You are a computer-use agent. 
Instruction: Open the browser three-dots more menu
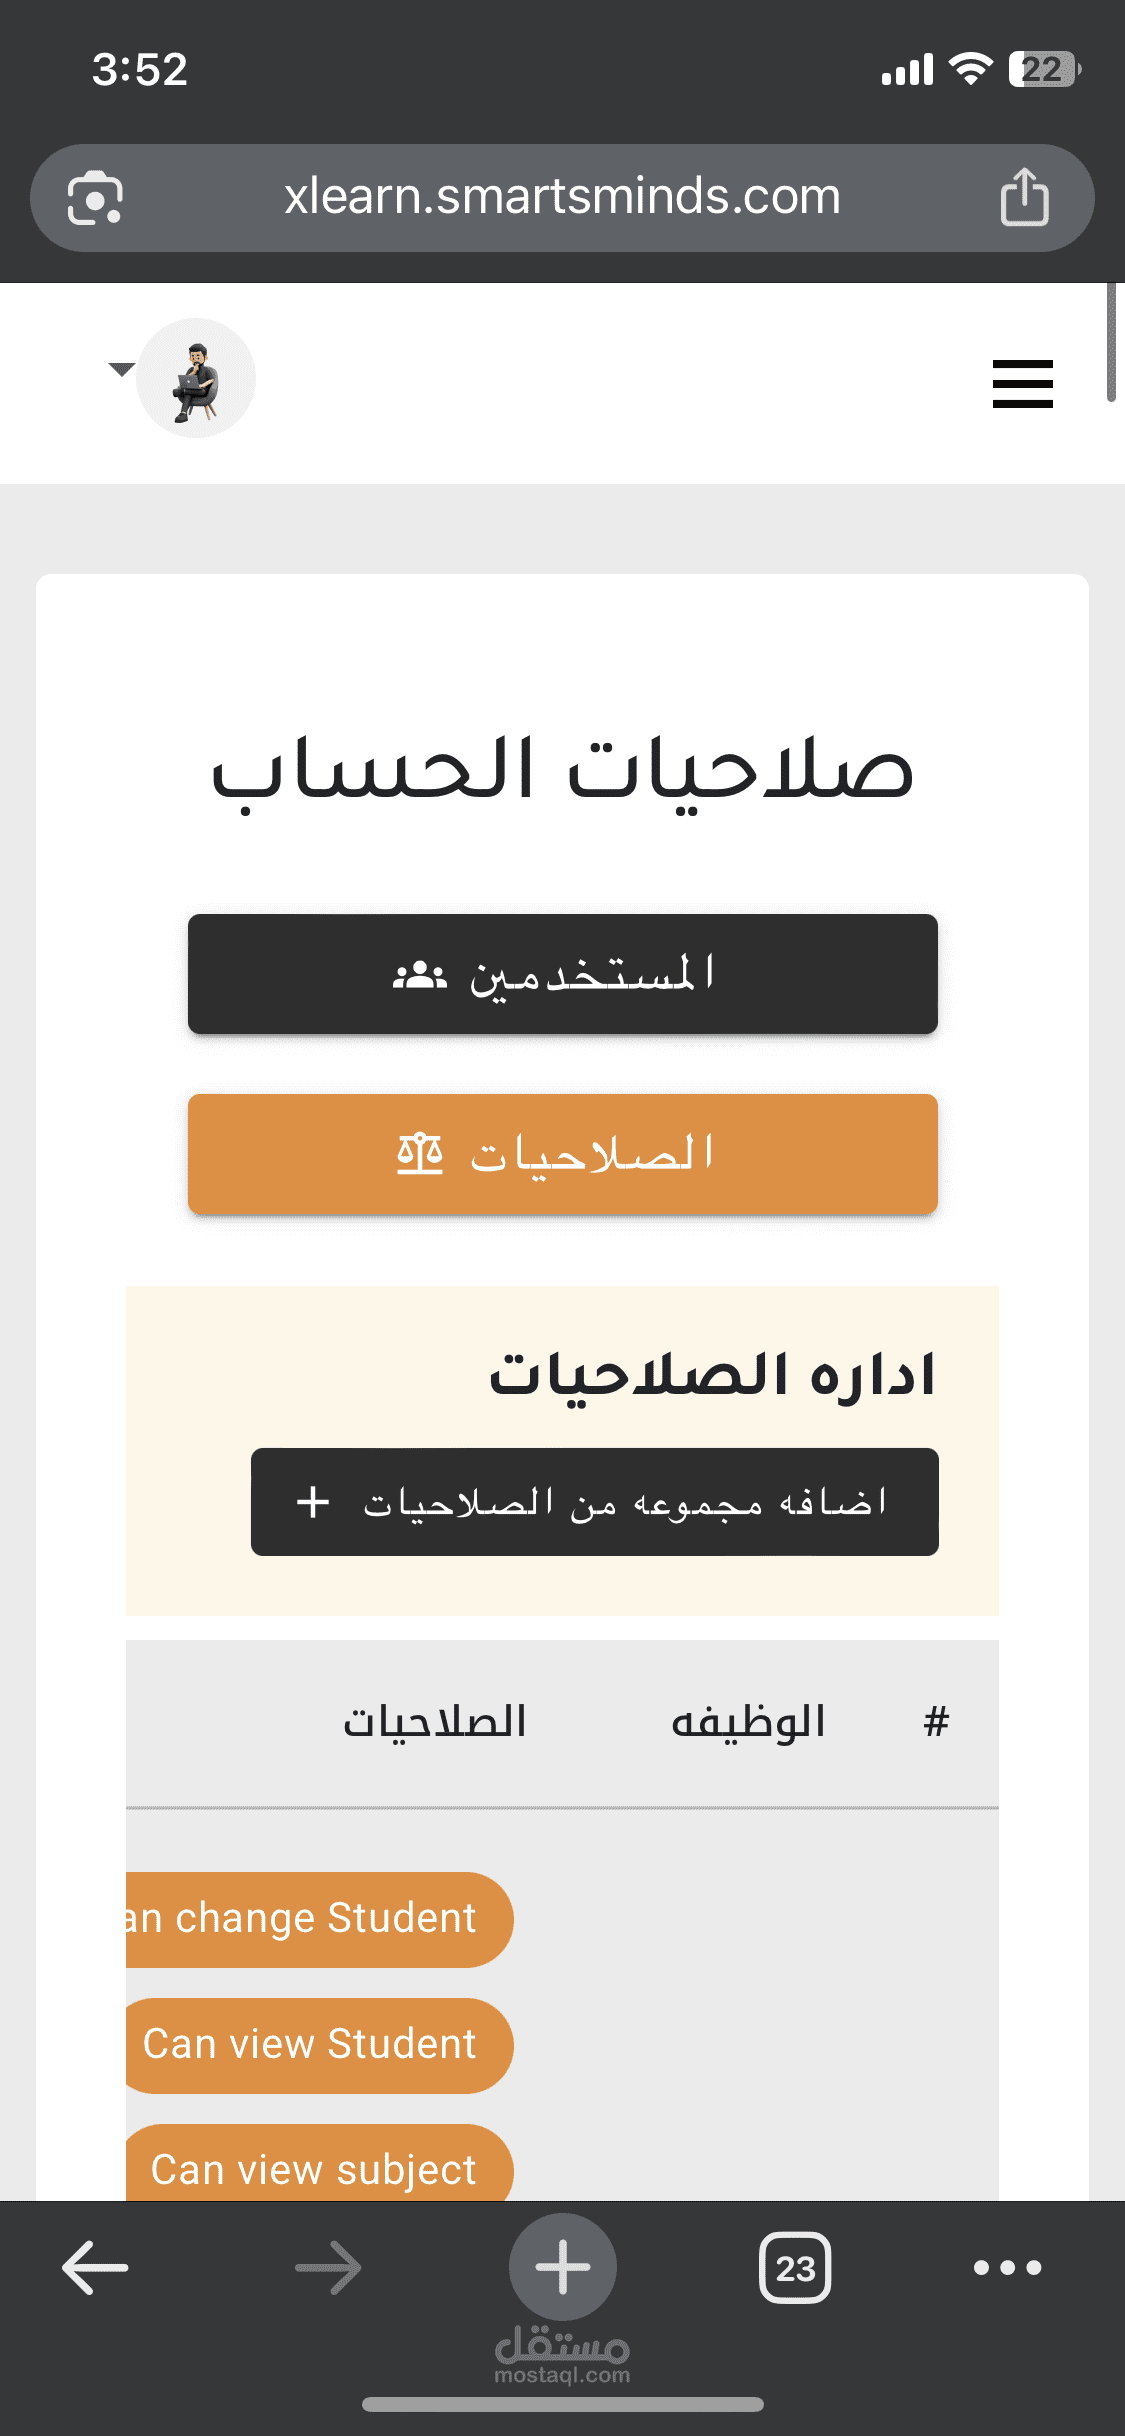tap(1007, 2267)
